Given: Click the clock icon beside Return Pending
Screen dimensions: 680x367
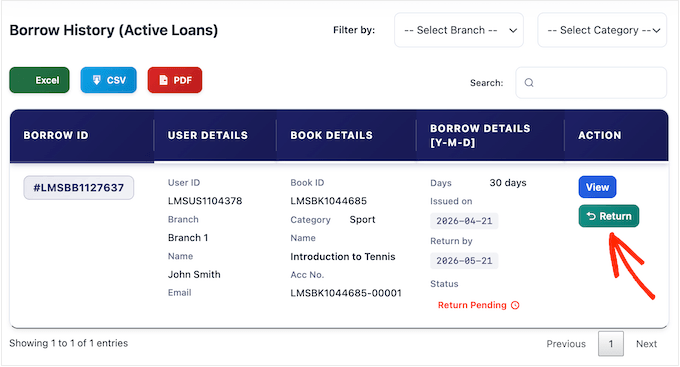Looking at the screenshot, I should [515, 305].
